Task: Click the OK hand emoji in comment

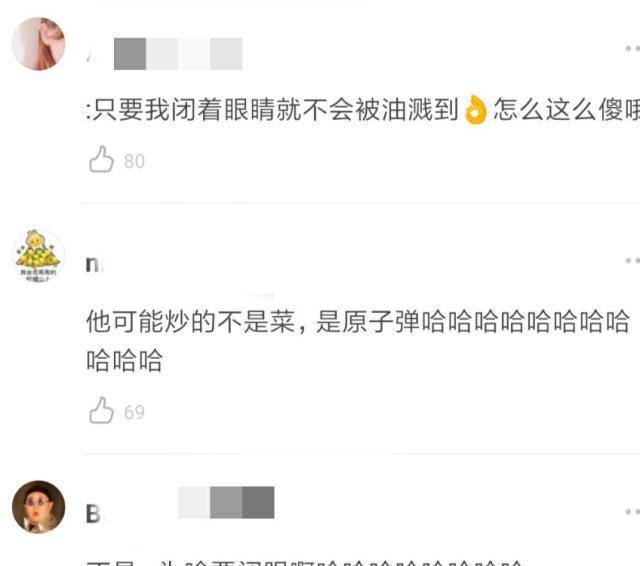Action: pos(476,109)
